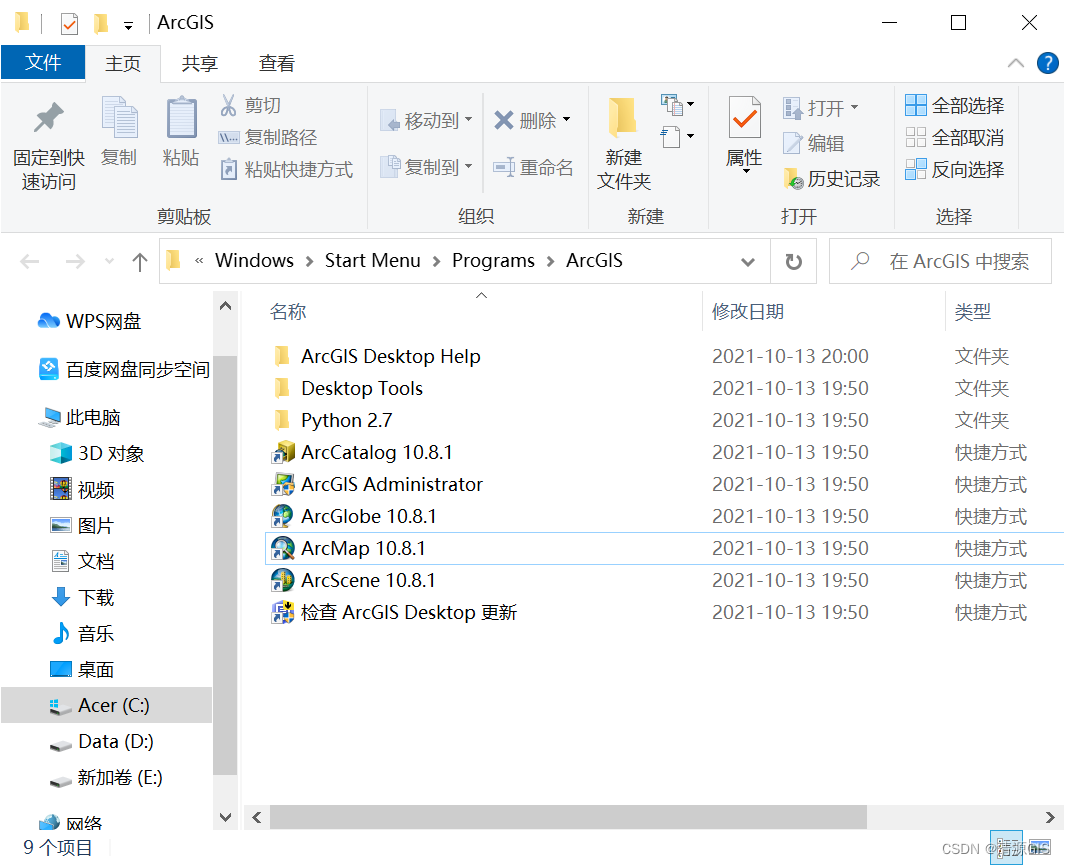The height and width of the screenshot is (865, 1065).
Task: Sort by Type column header
Action: pos(973,312)
